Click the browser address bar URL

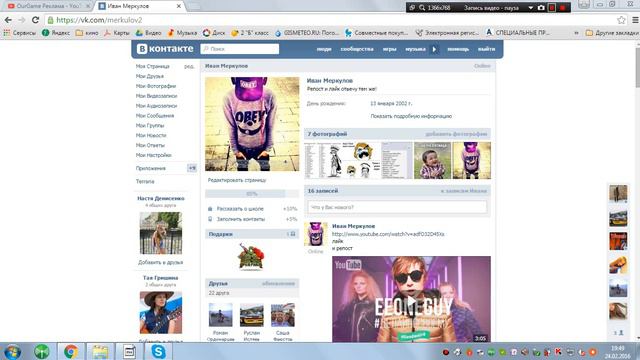click(99, 20)
